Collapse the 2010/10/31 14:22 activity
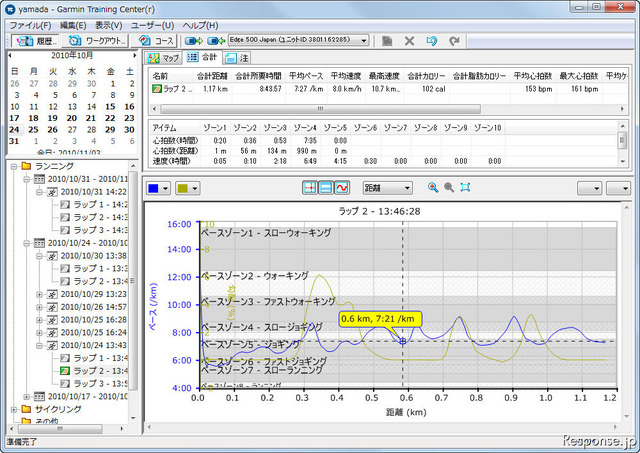640x453 pixels. [x=40, y=192]
